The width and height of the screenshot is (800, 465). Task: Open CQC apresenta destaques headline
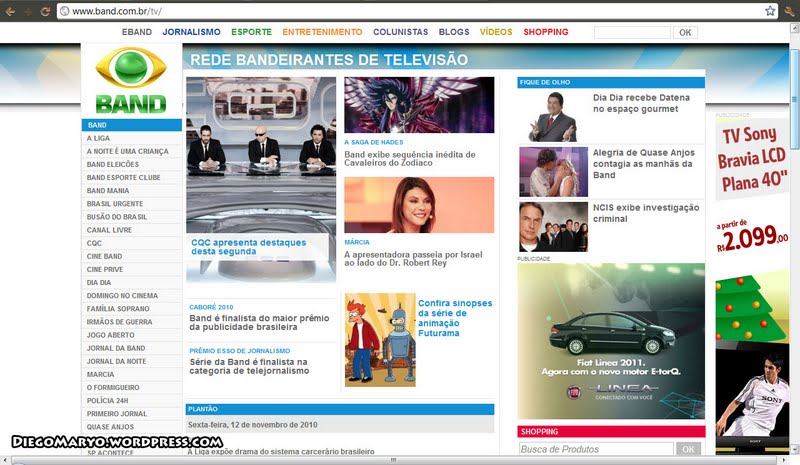(x=248, y=247)
